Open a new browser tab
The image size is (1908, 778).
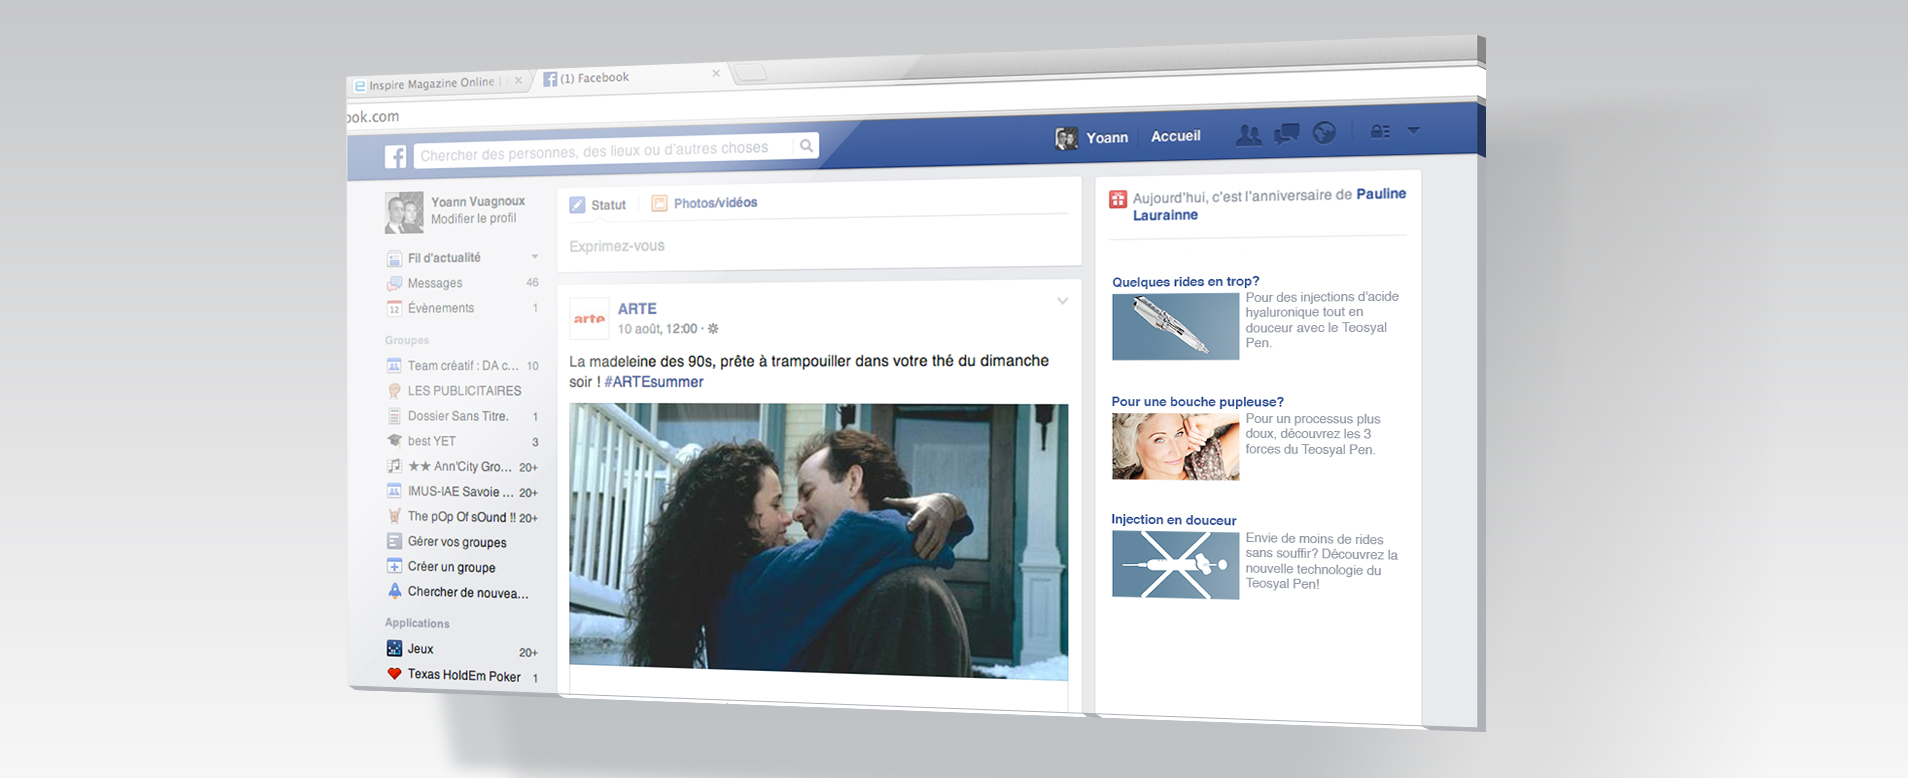(752, 73)
